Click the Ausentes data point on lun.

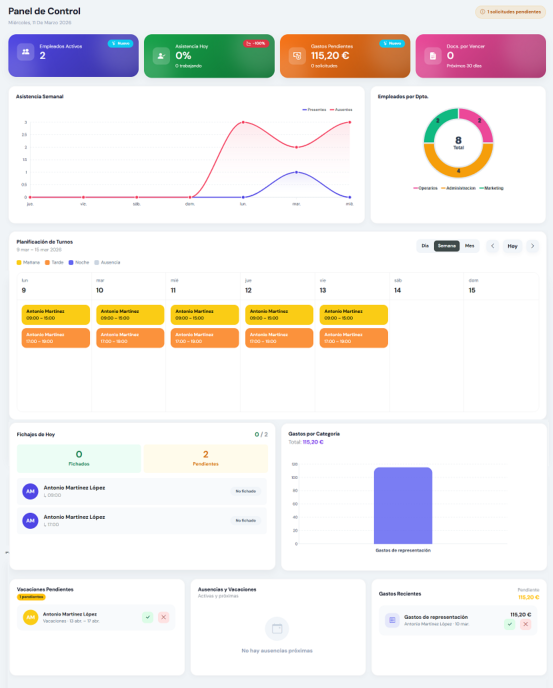243,122
